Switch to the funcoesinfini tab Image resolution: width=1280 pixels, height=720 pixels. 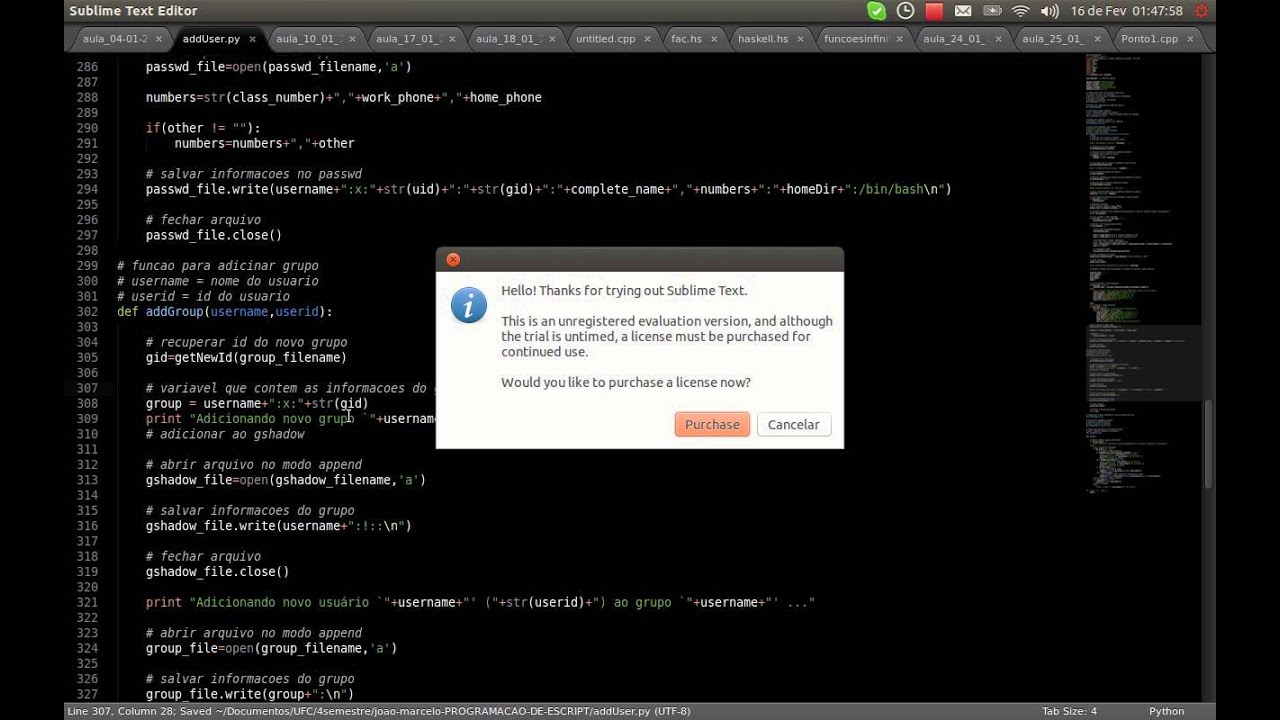(x=857, y=39)
